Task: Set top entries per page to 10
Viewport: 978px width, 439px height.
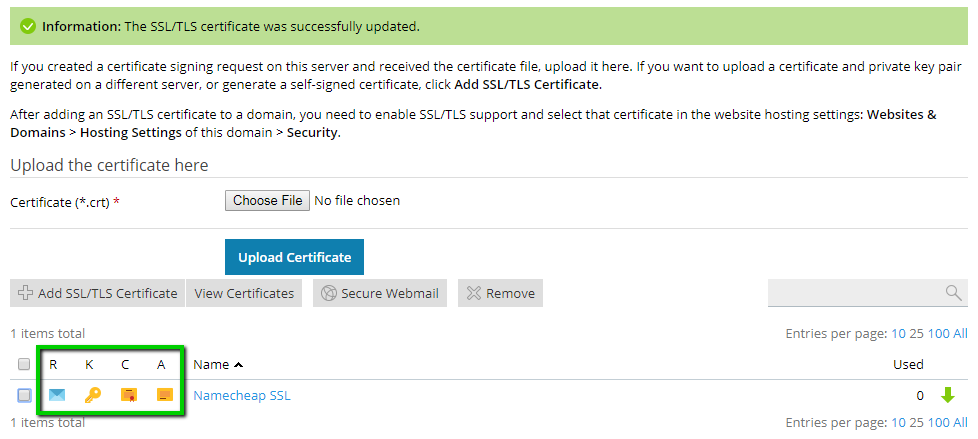Action: [x=898, y=333]
